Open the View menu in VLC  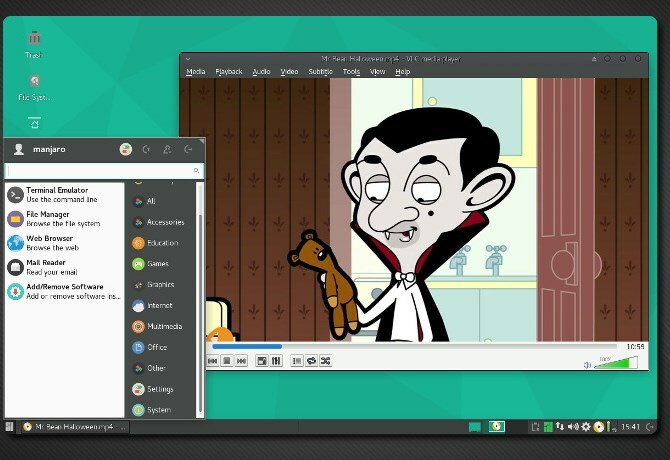(377, 72)
